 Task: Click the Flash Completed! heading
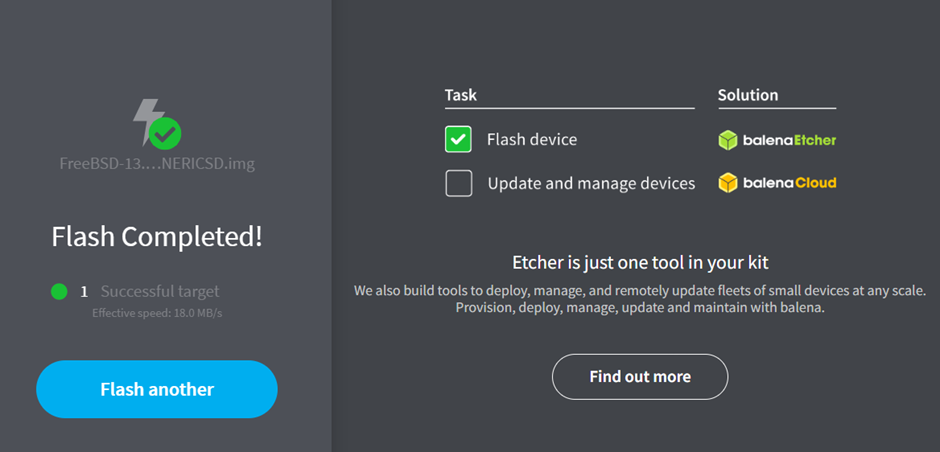157,237
